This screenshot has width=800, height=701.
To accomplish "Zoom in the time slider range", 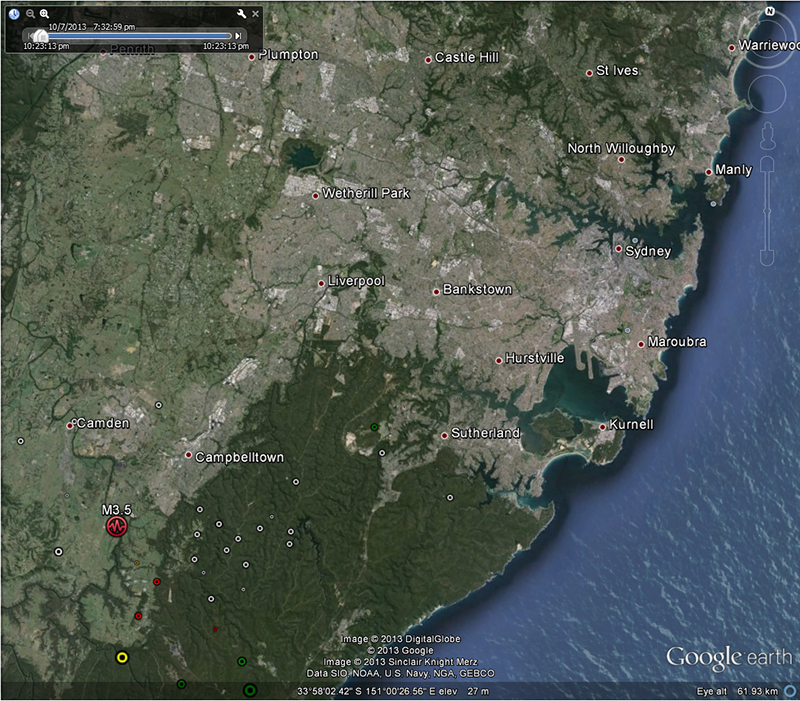I will tap(45, 14).
